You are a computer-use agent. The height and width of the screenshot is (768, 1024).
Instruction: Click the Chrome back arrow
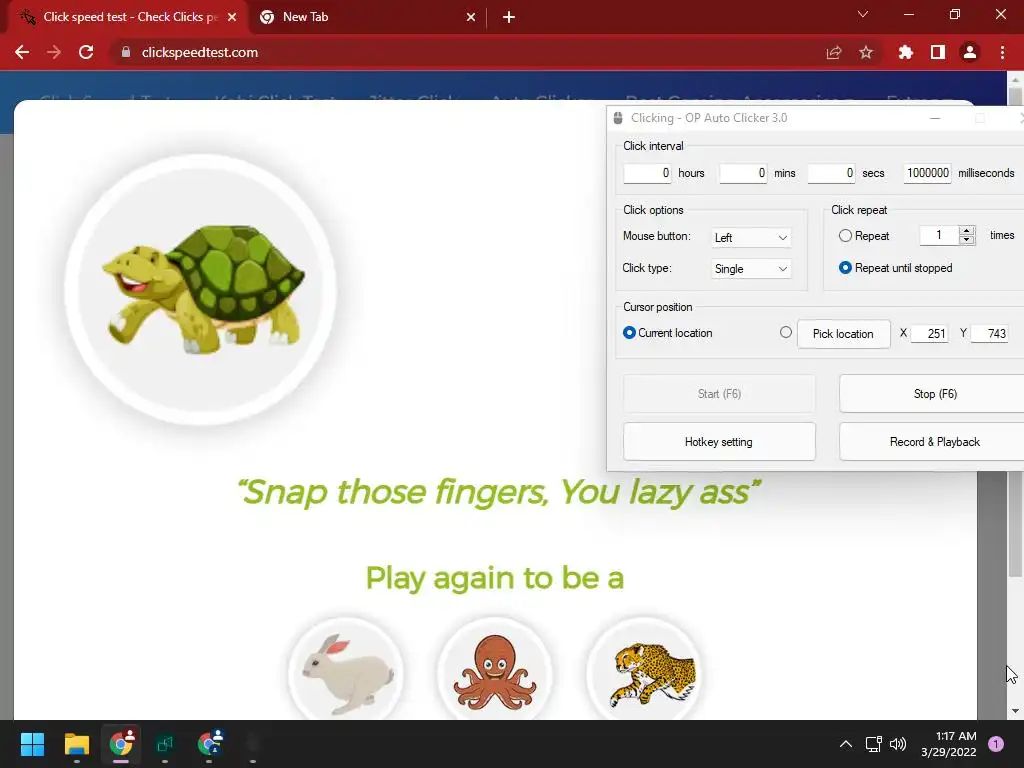coord(22,52)
